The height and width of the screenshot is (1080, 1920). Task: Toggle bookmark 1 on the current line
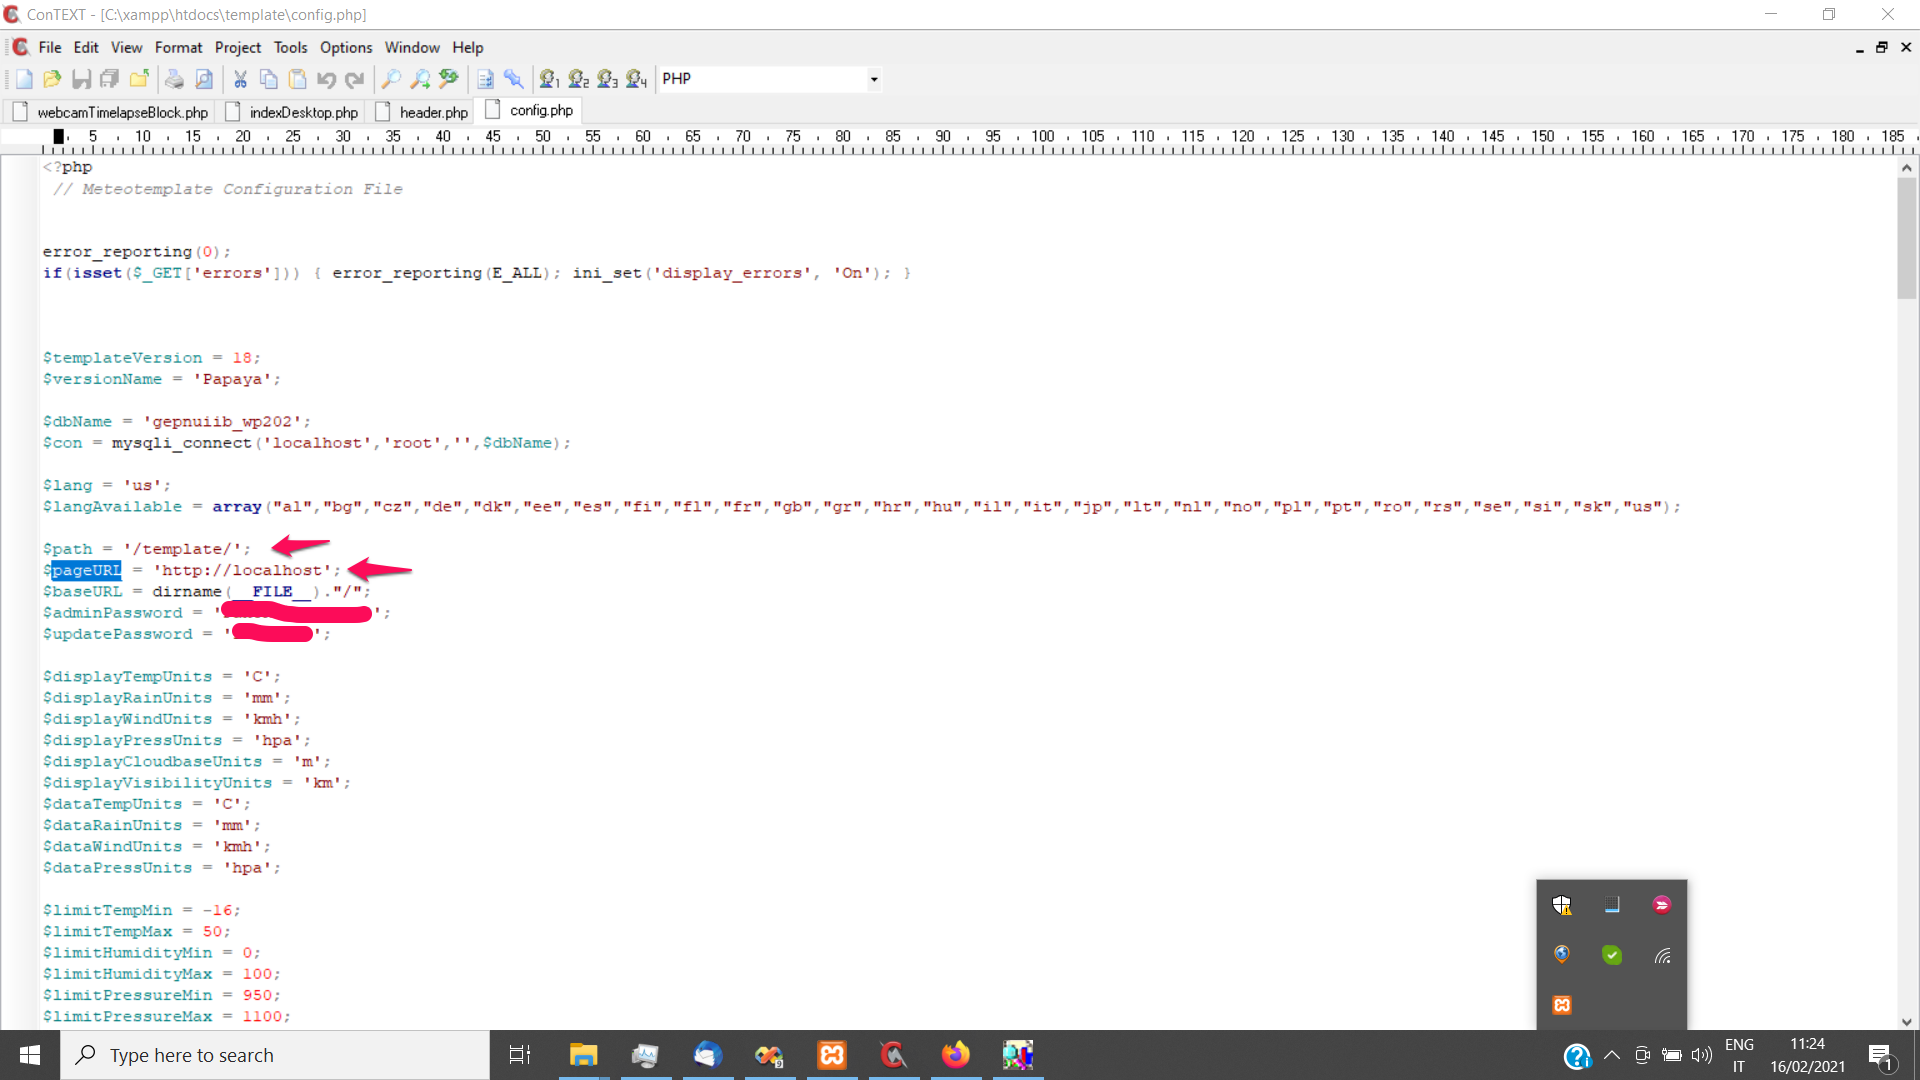click(x=550, y=79)
